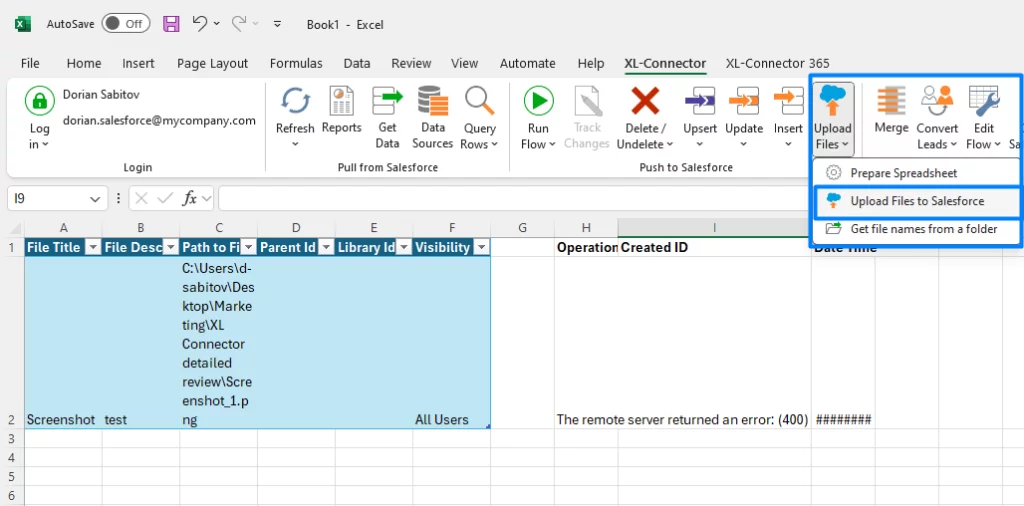The image size is (1024, 506).
Task: Open the Help tab
Action: pos(590,63)
